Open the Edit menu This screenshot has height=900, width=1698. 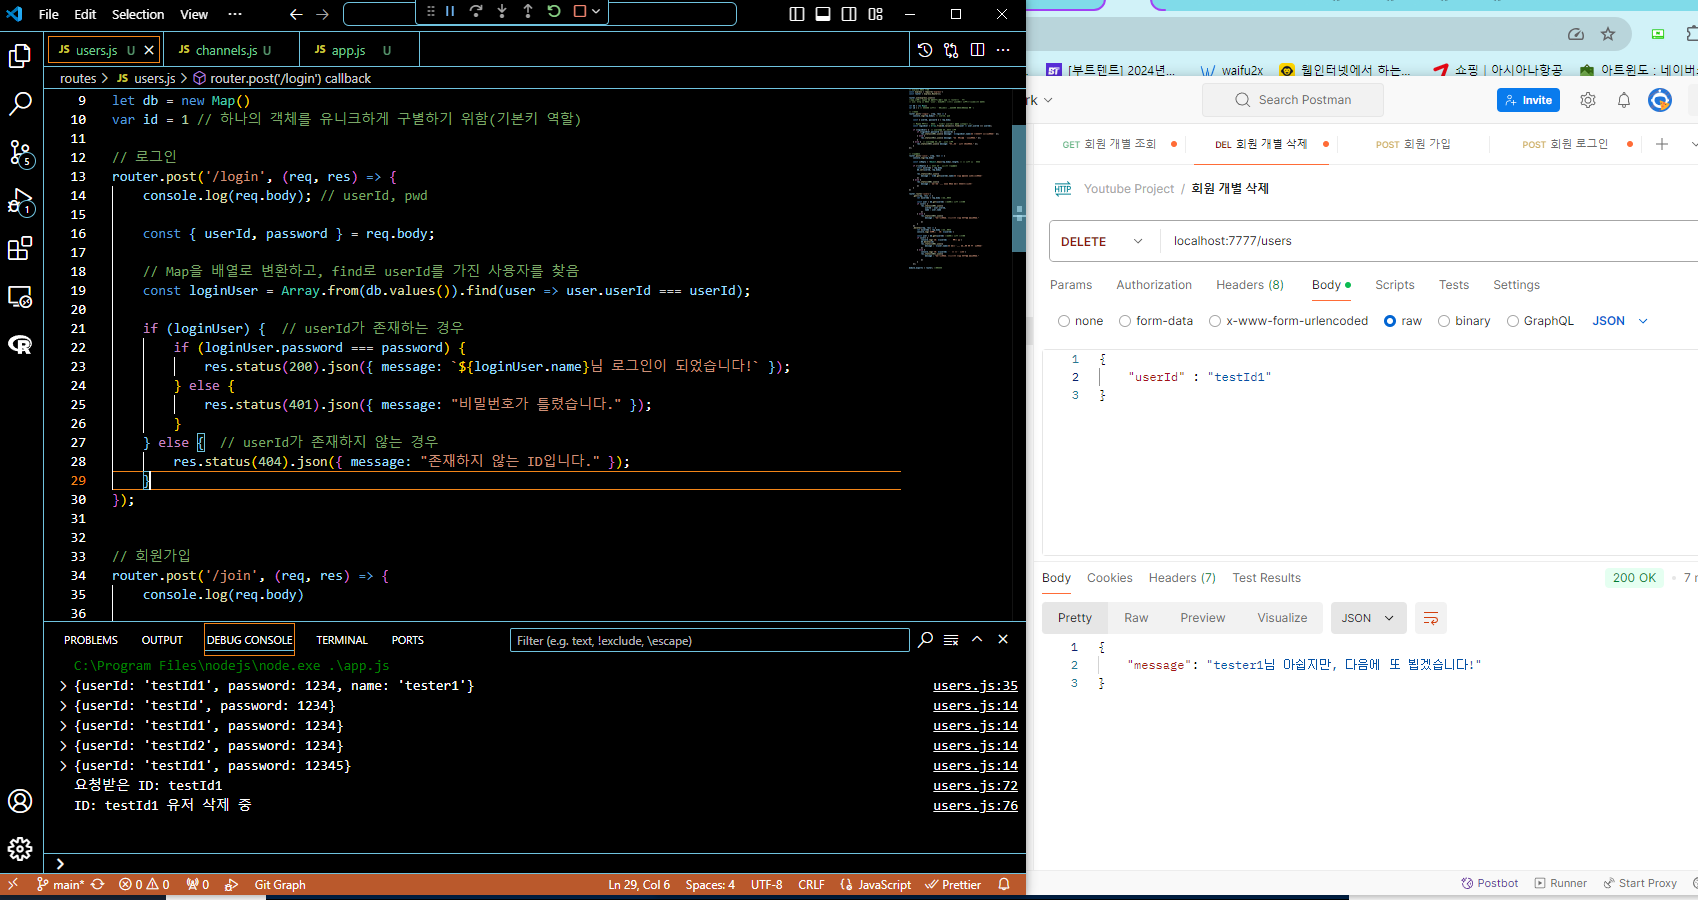(85, 14)
